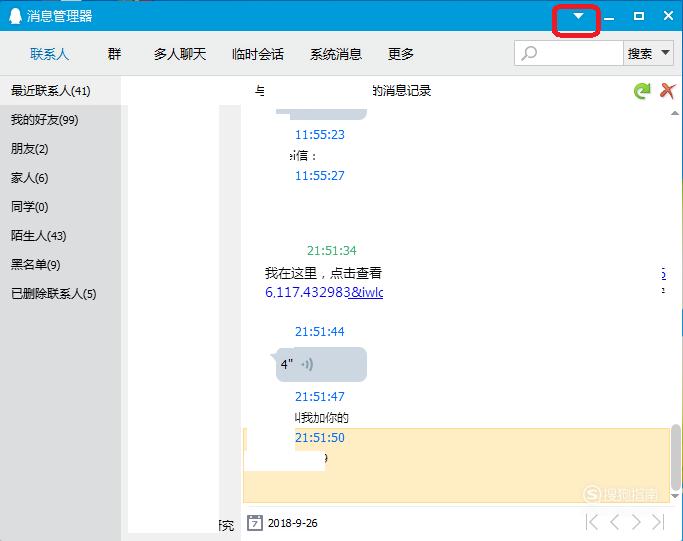The height and width of the screenshot is (541, 683).
Task: Click the timestamp 21:51:47
Action: 320,396
